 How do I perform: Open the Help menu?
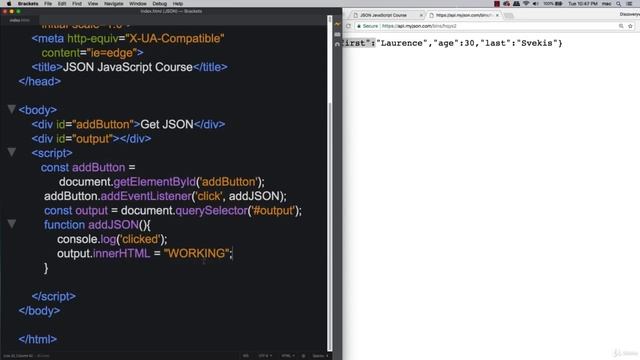[178, 4]
